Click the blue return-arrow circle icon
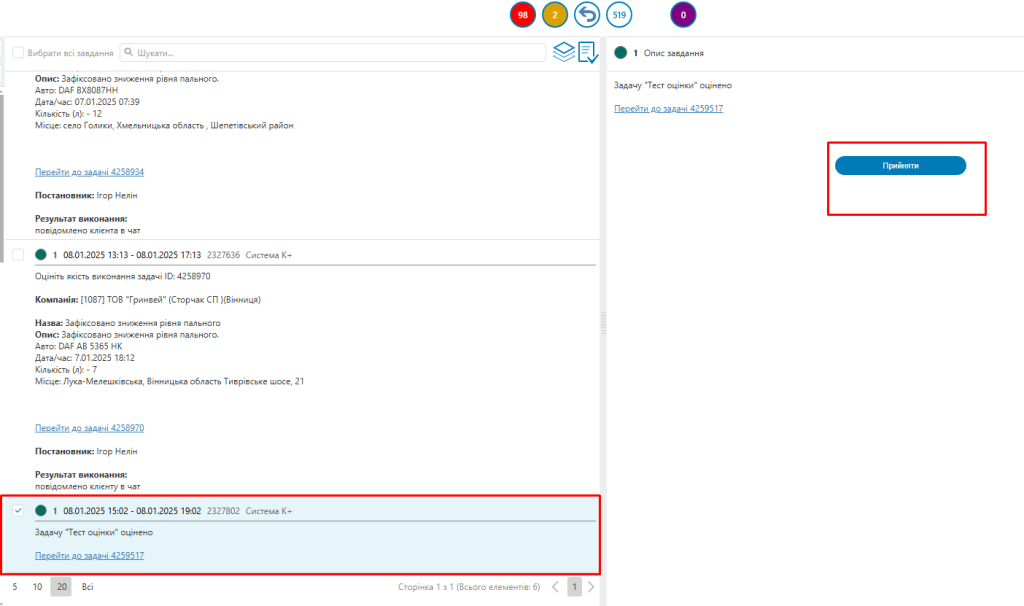Viewport: 1024px width, 606px height. point(586,15)
